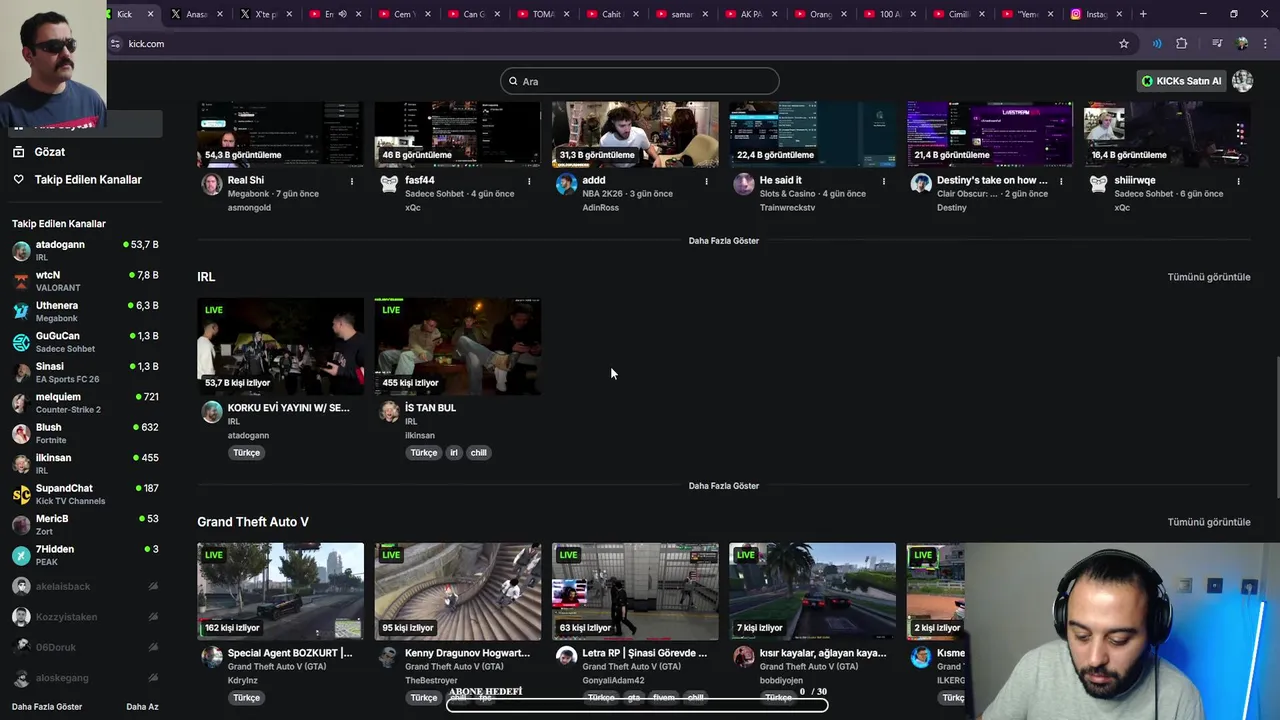Focus the Ara search input field
Image resolution: width=1280 pixels, height=720 pixels.
[x=640, y=81]
